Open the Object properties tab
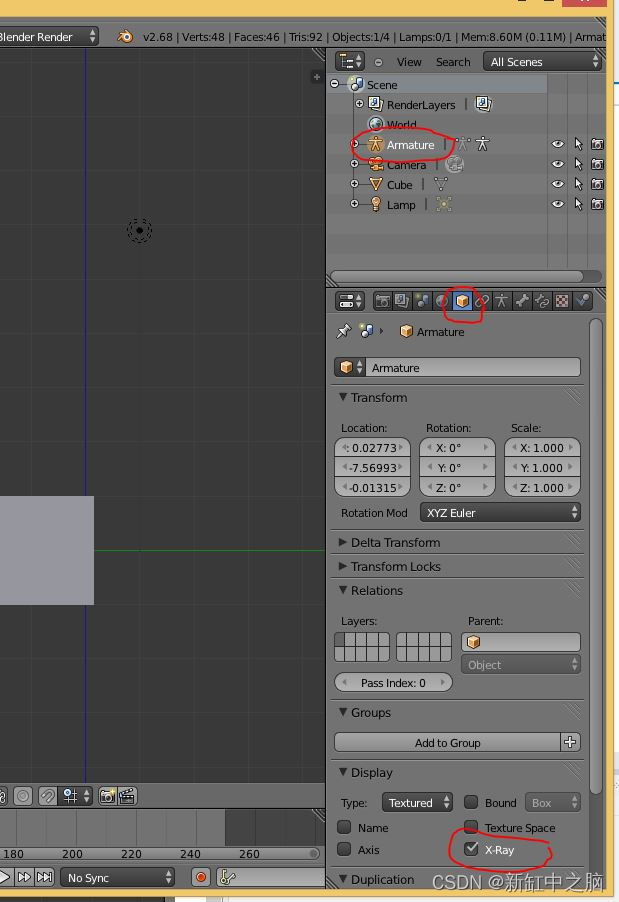Viewport: 619px width, 902px height. [462, 301]
